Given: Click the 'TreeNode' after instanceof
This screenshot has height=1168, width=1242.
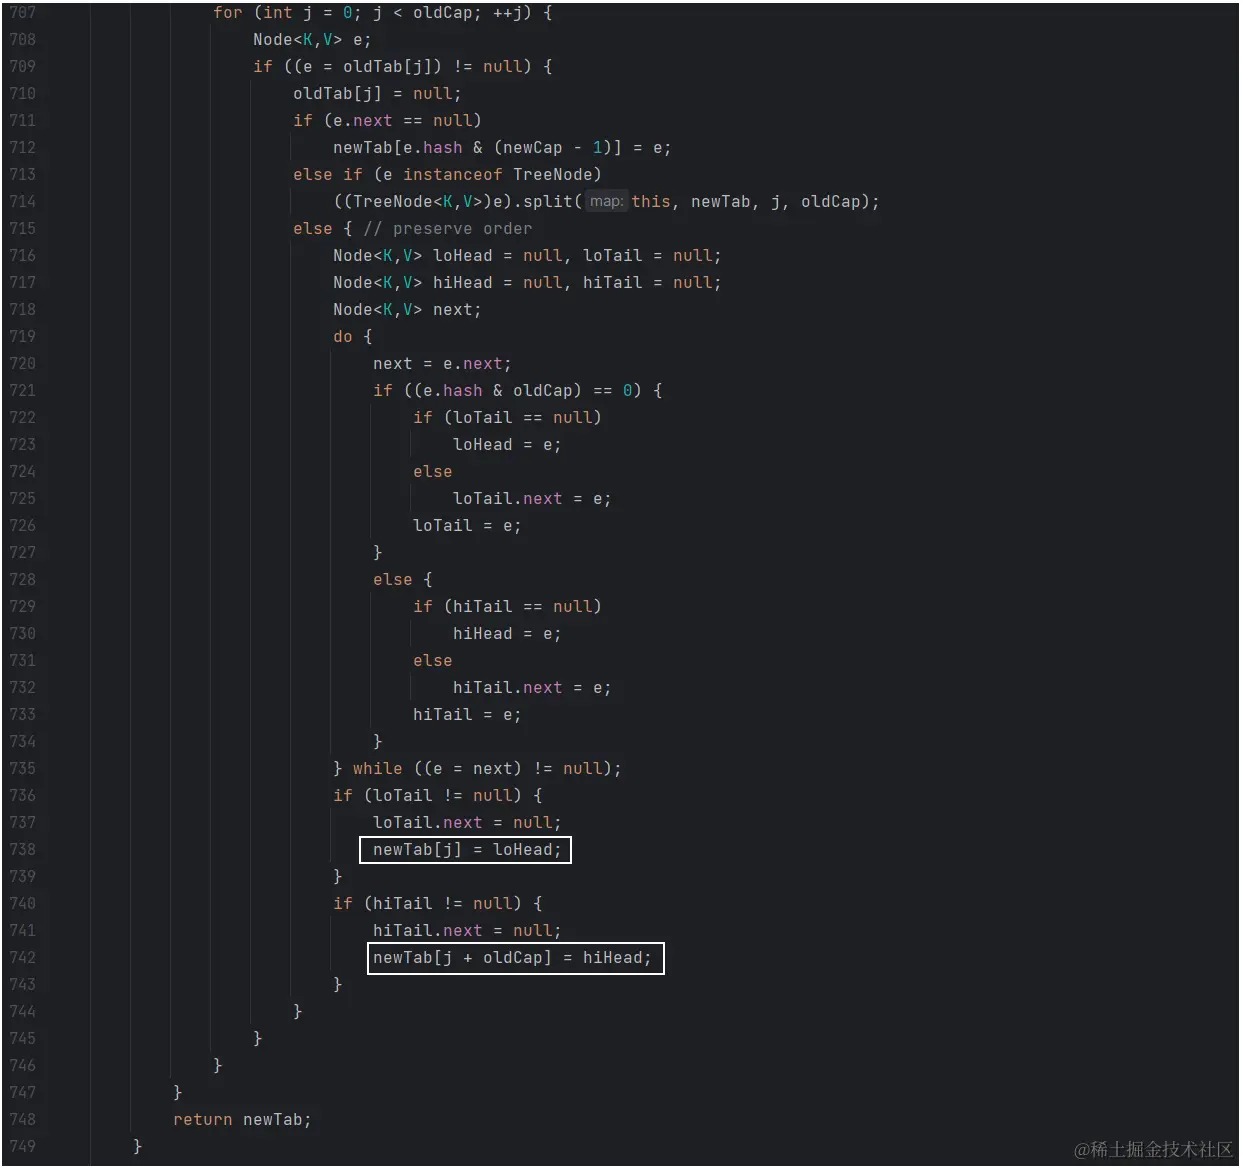Looking at the screenshot, I should [x=552, y=175].
